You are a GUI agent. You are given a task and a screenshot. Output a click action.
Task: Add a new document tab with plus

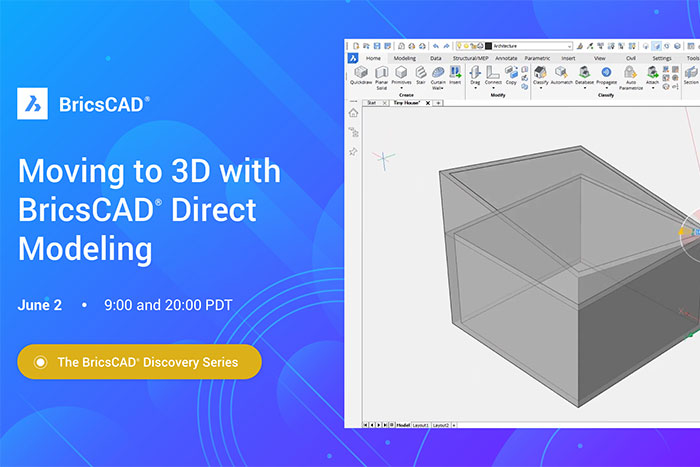click(438, 103)
